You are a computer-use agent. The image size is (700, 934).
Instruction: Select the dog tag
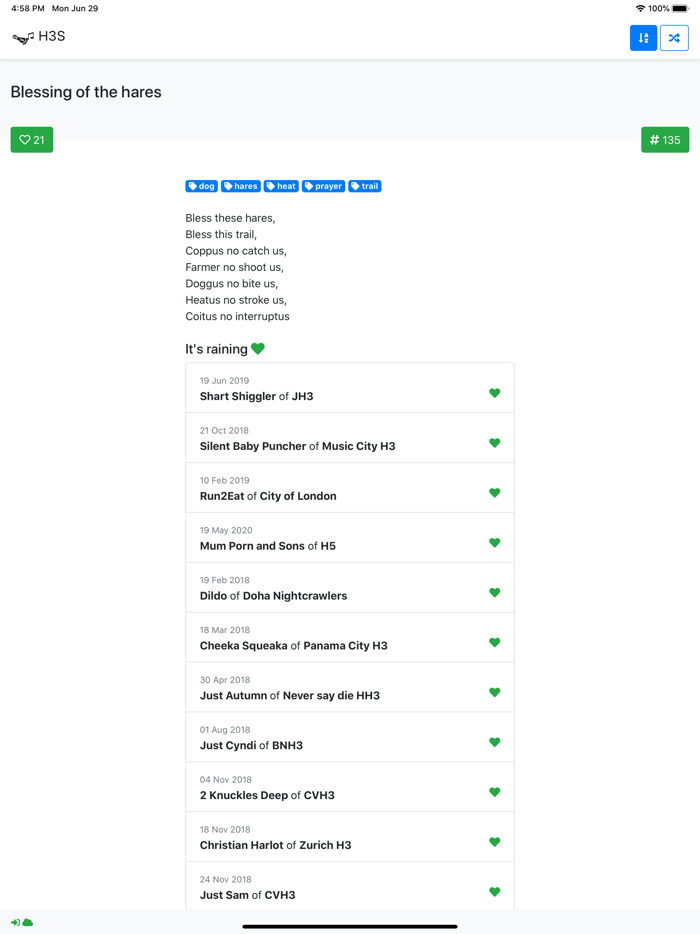(201, 186)
